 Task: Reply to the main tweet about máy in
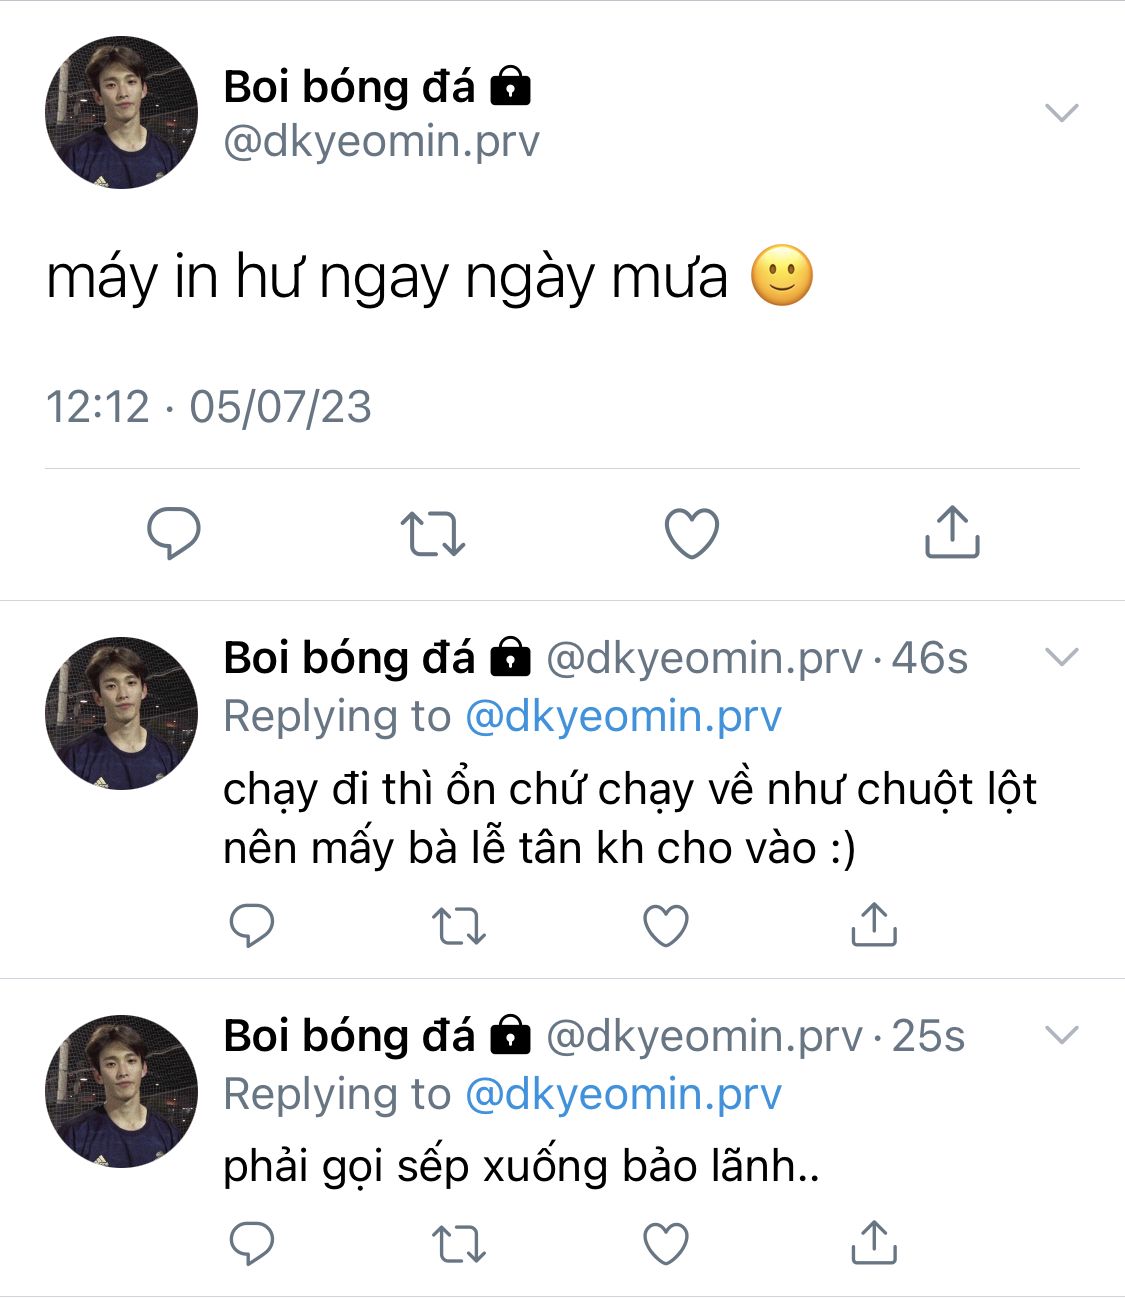pos(174,532)
